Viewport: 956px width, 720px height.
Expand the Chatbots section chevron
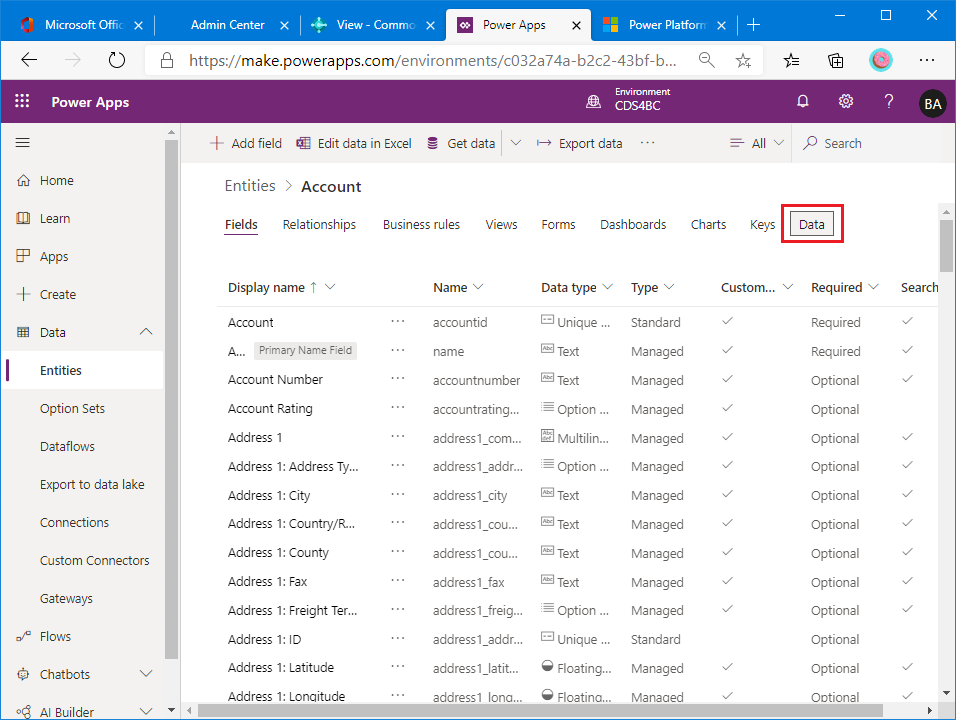point(146,674)
